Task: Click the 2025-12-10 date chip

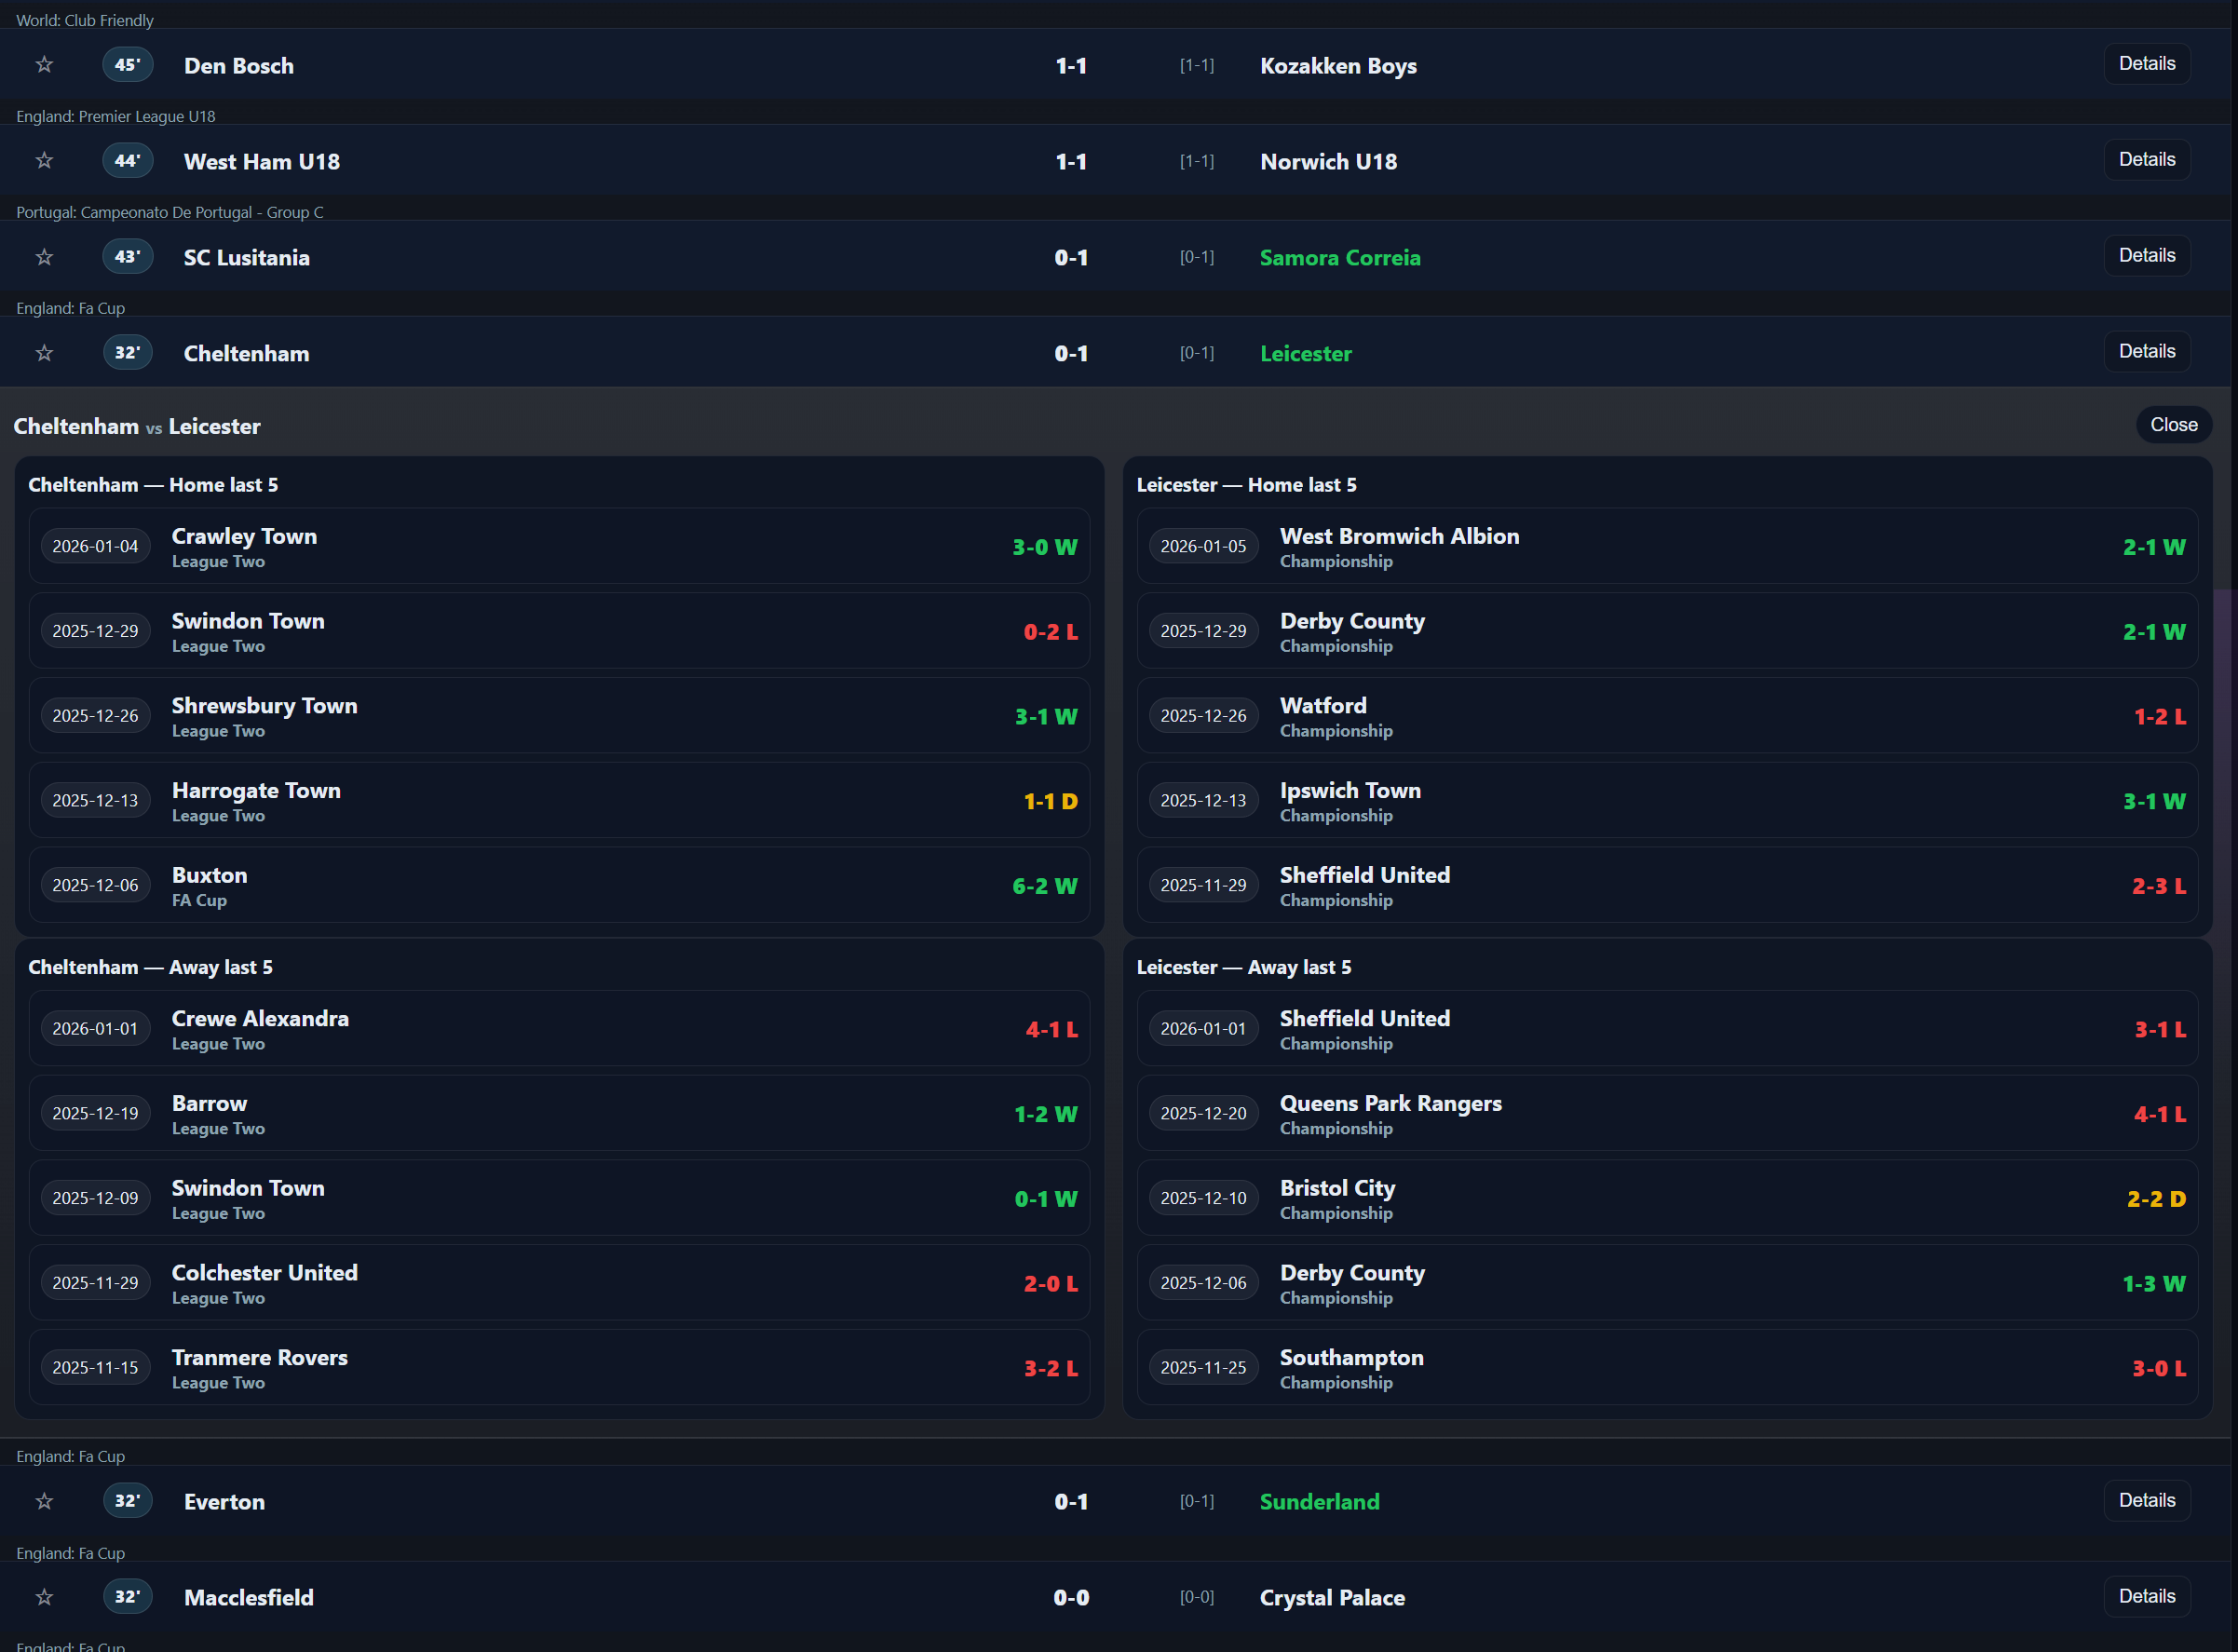Action: pos(1203,1198)
